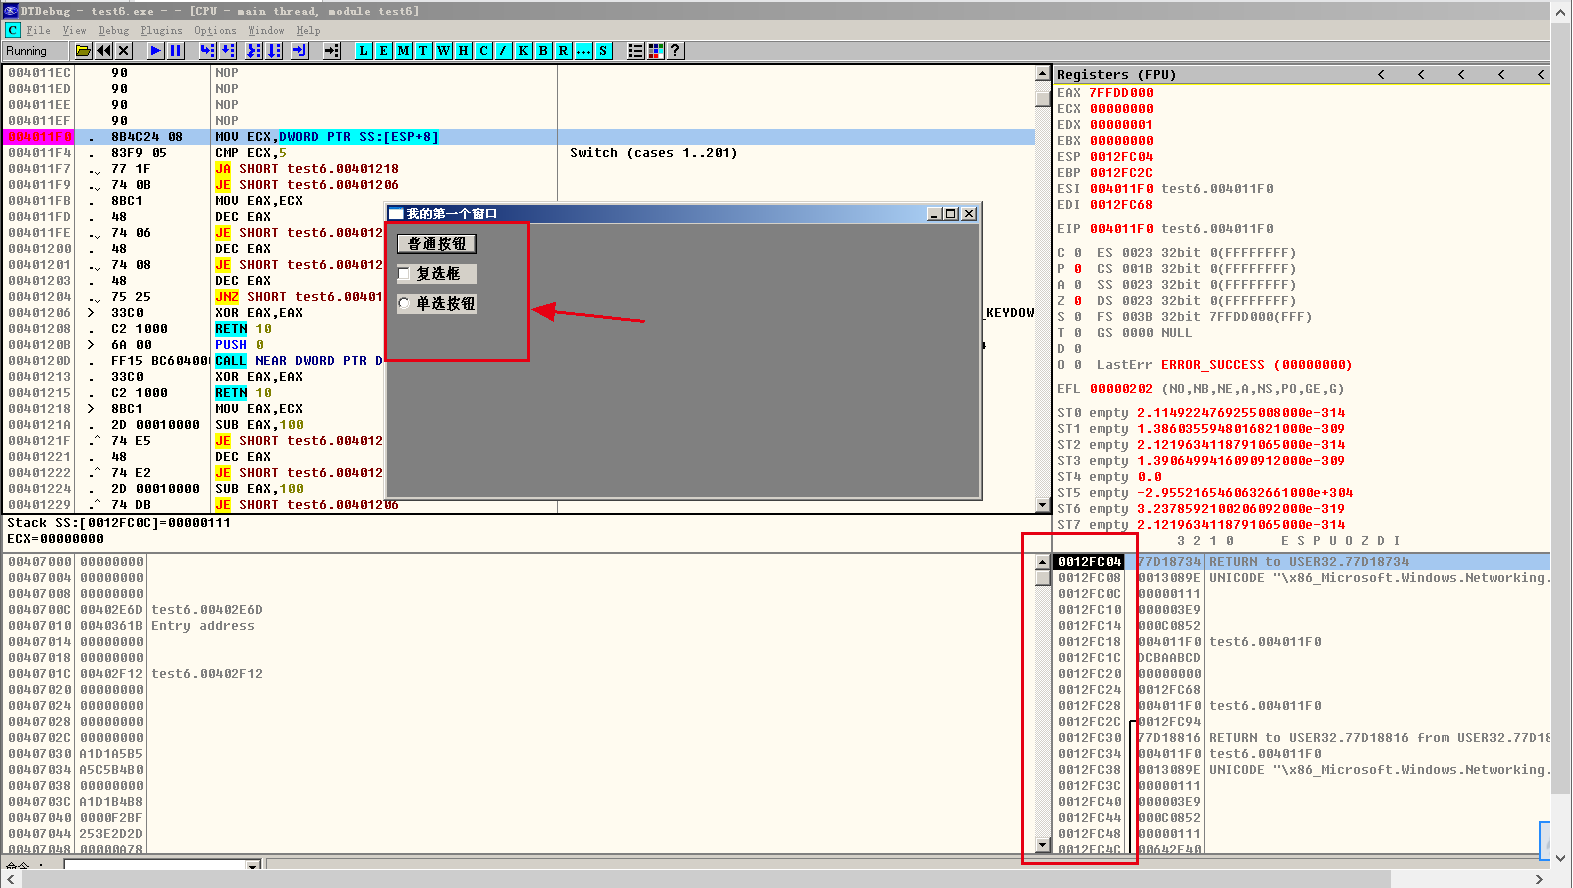
Task: Toggle the C flag value
Action: coord(1078,253)
